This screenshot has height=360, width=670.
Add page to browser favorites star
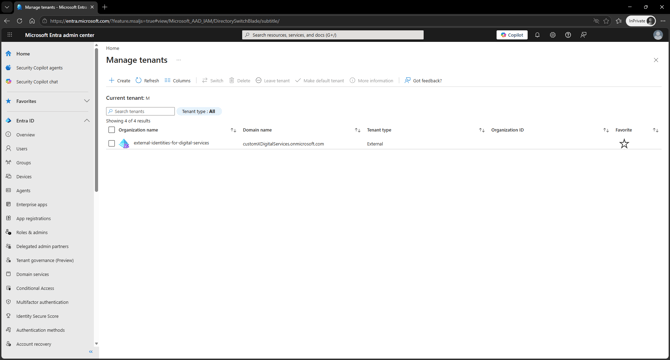[606, 21]
